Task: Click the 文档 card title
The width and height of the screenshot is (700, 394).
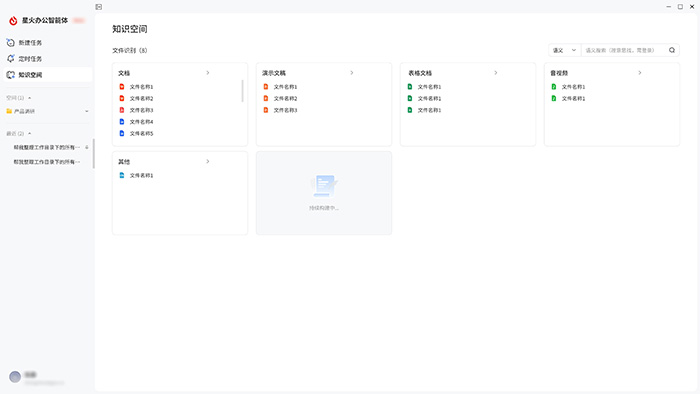Action: click(124, 73)
